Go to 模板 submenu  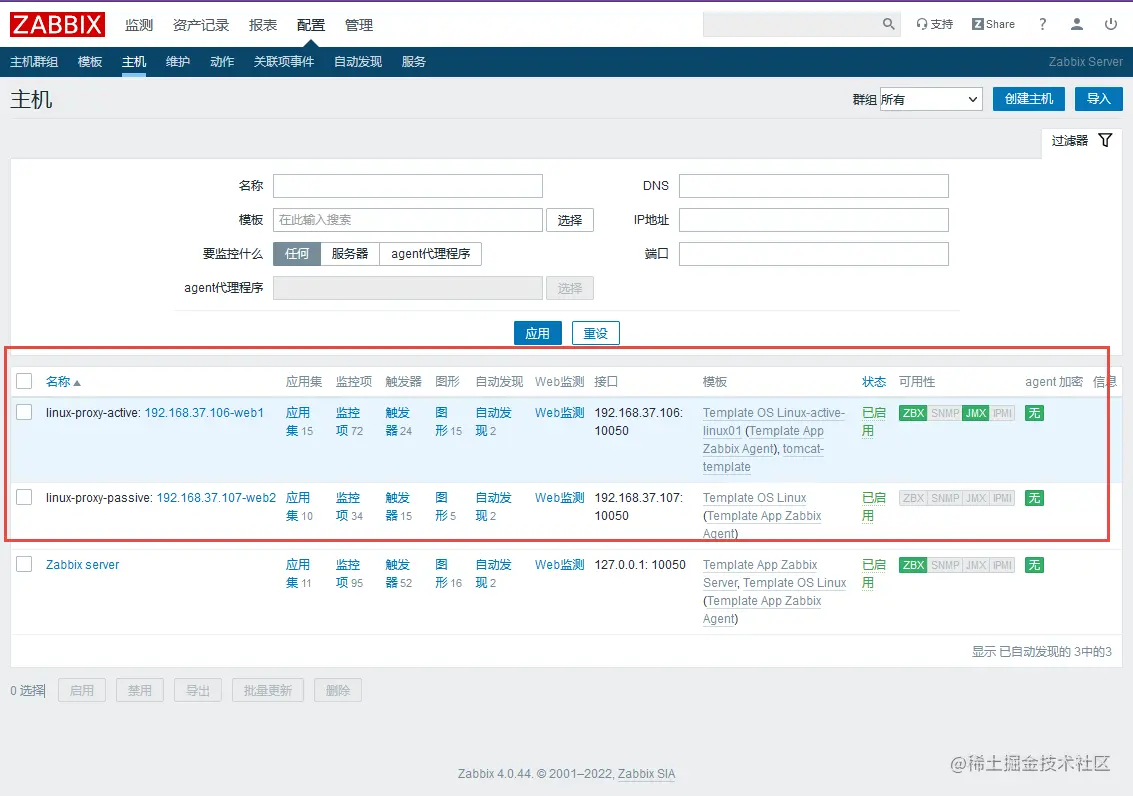90,62
